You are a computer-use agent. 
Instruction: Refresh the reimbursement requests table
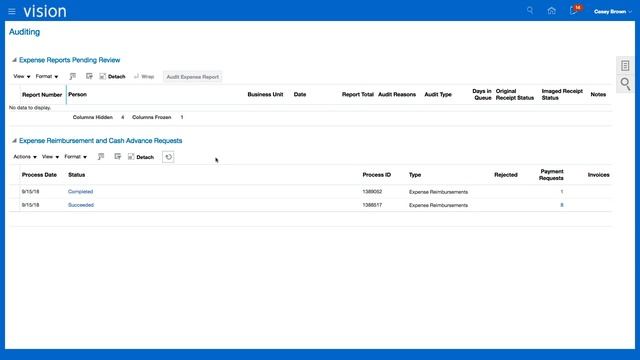click(x=168, y=157)
